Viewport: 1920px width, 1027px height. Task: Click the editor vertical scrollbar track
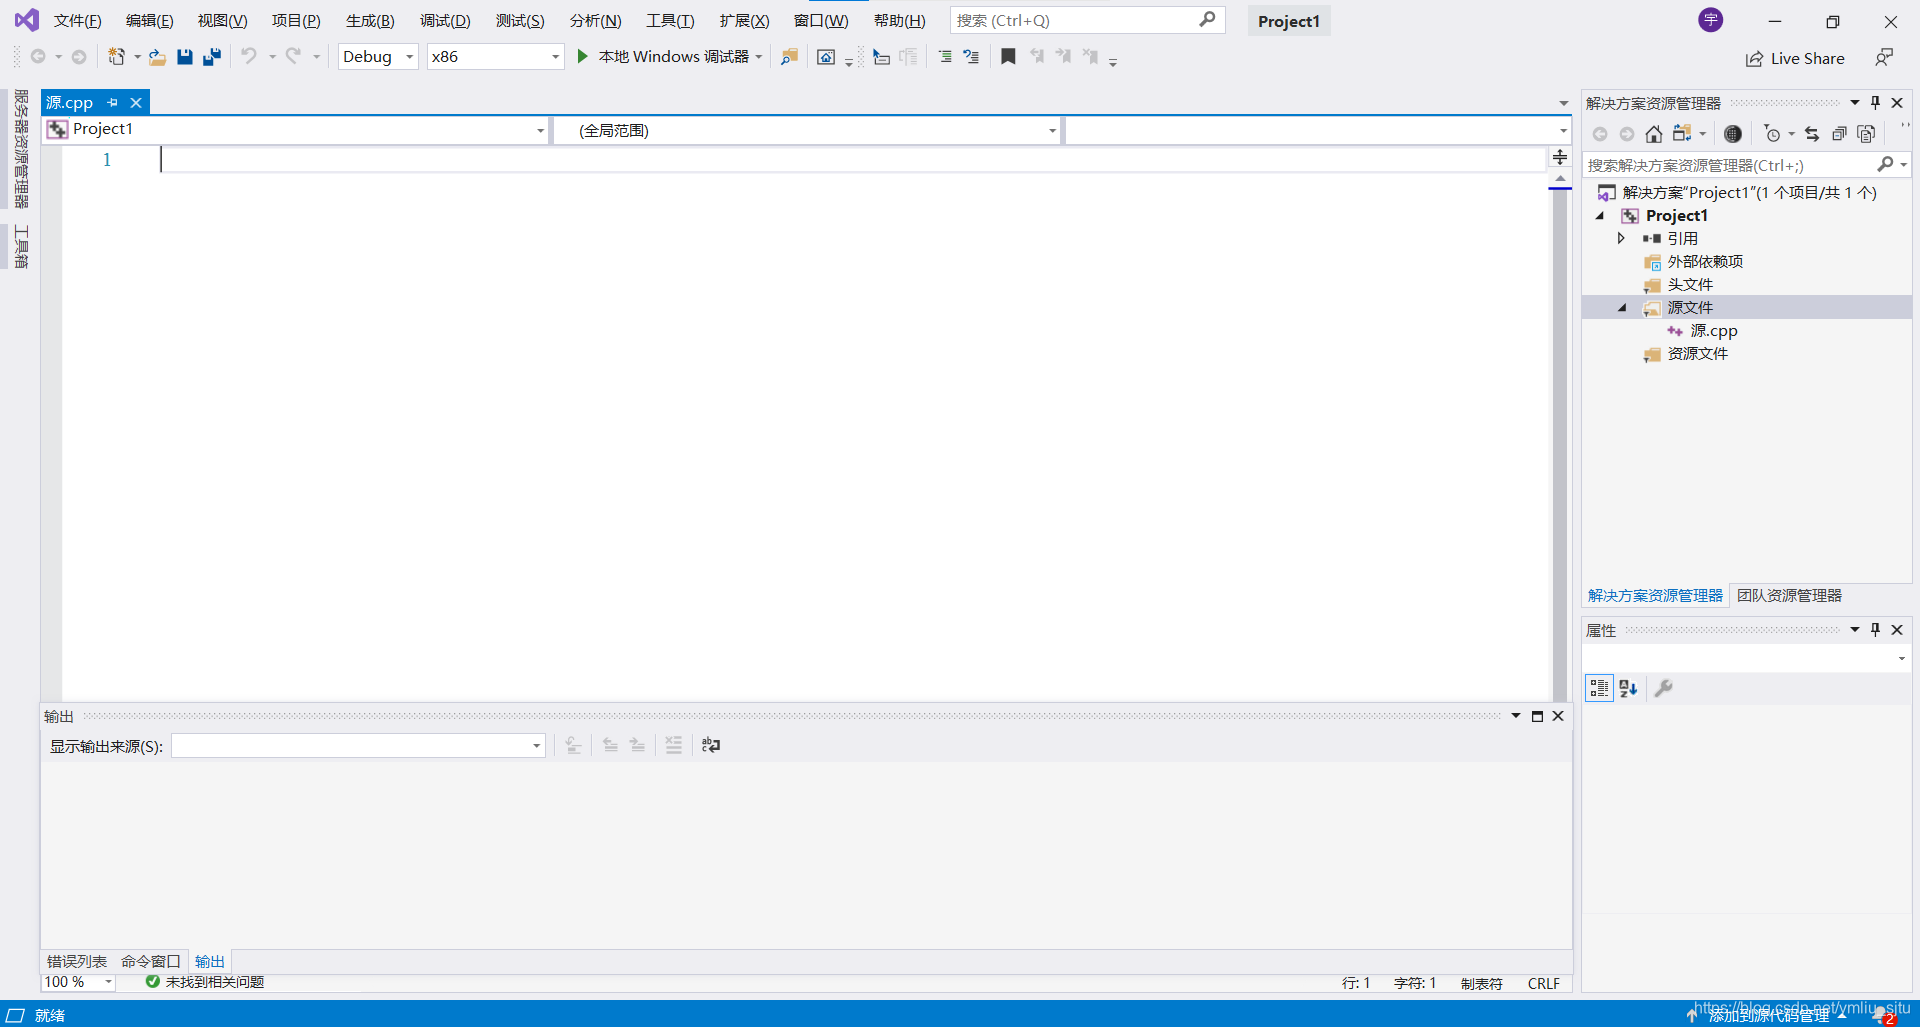pyautogui.click(x=1560, y=445)
